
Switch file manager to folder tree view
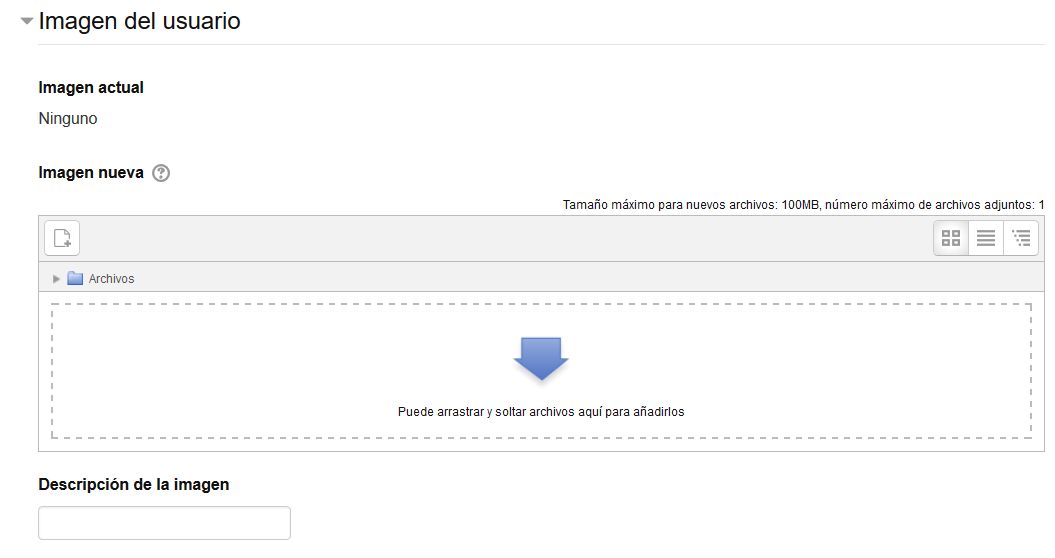click(1021, 238)
